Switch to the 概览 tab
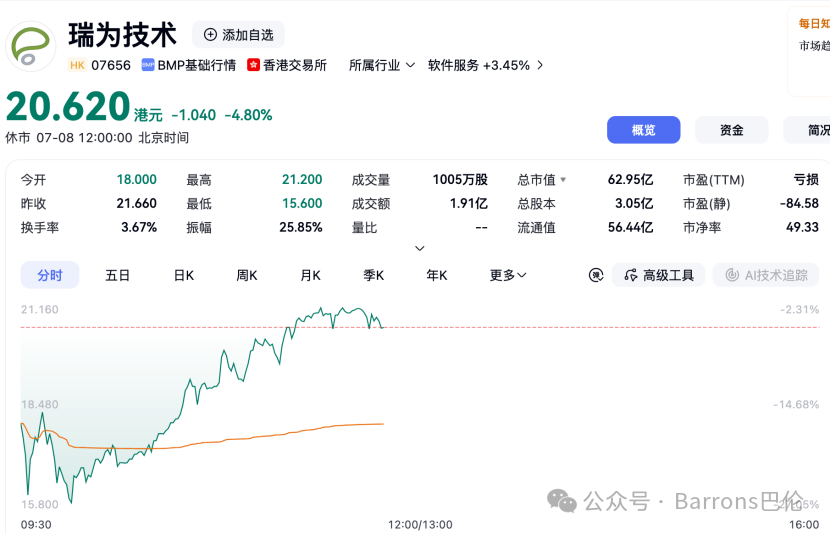Screen dimensions: 830x534 (x=643, y=130)
